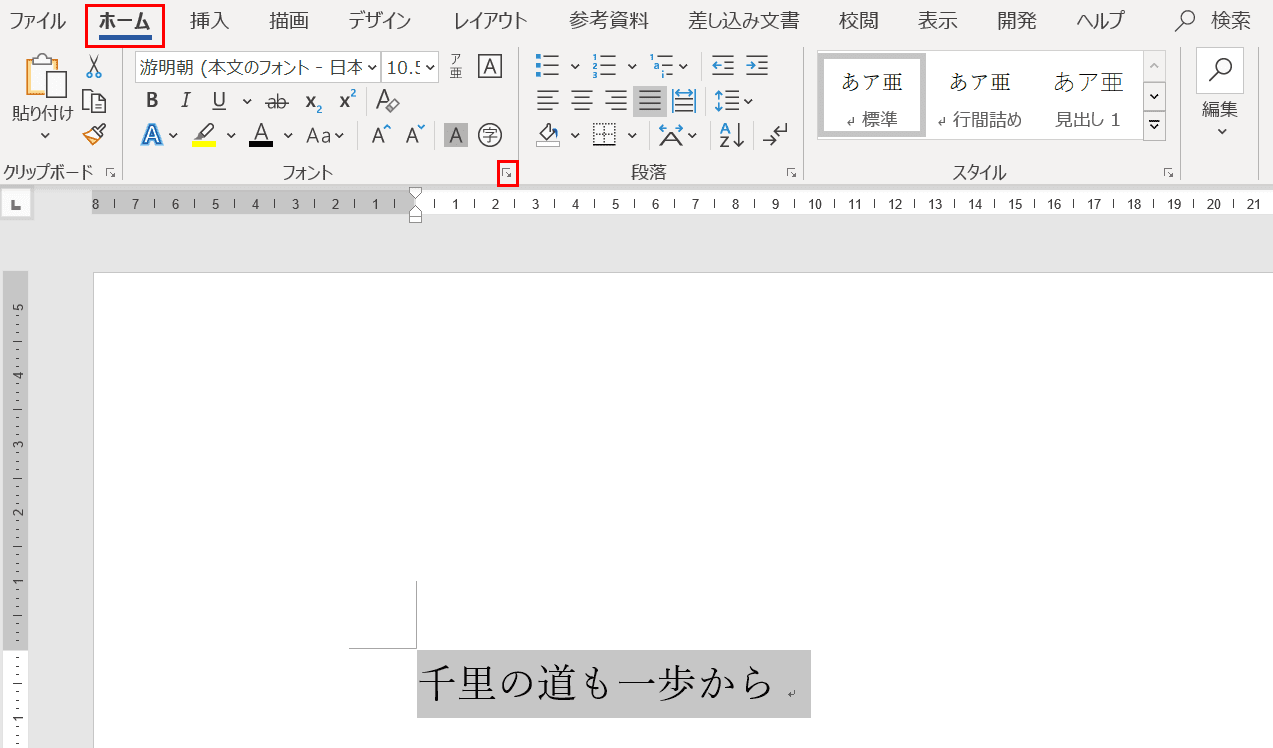Toggle justified alignment
The image size is (1273, 748).
point(650,101)
